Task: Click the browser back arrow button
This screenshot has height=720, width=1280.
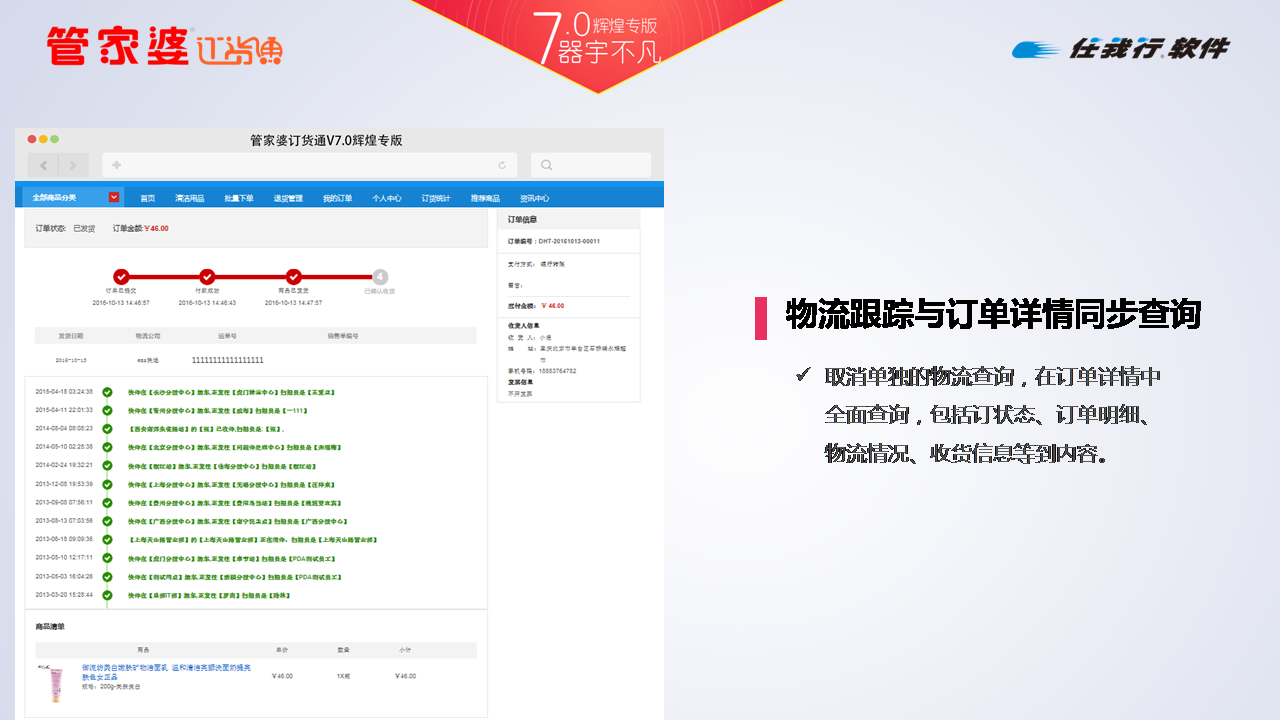Action: (44, 165)
